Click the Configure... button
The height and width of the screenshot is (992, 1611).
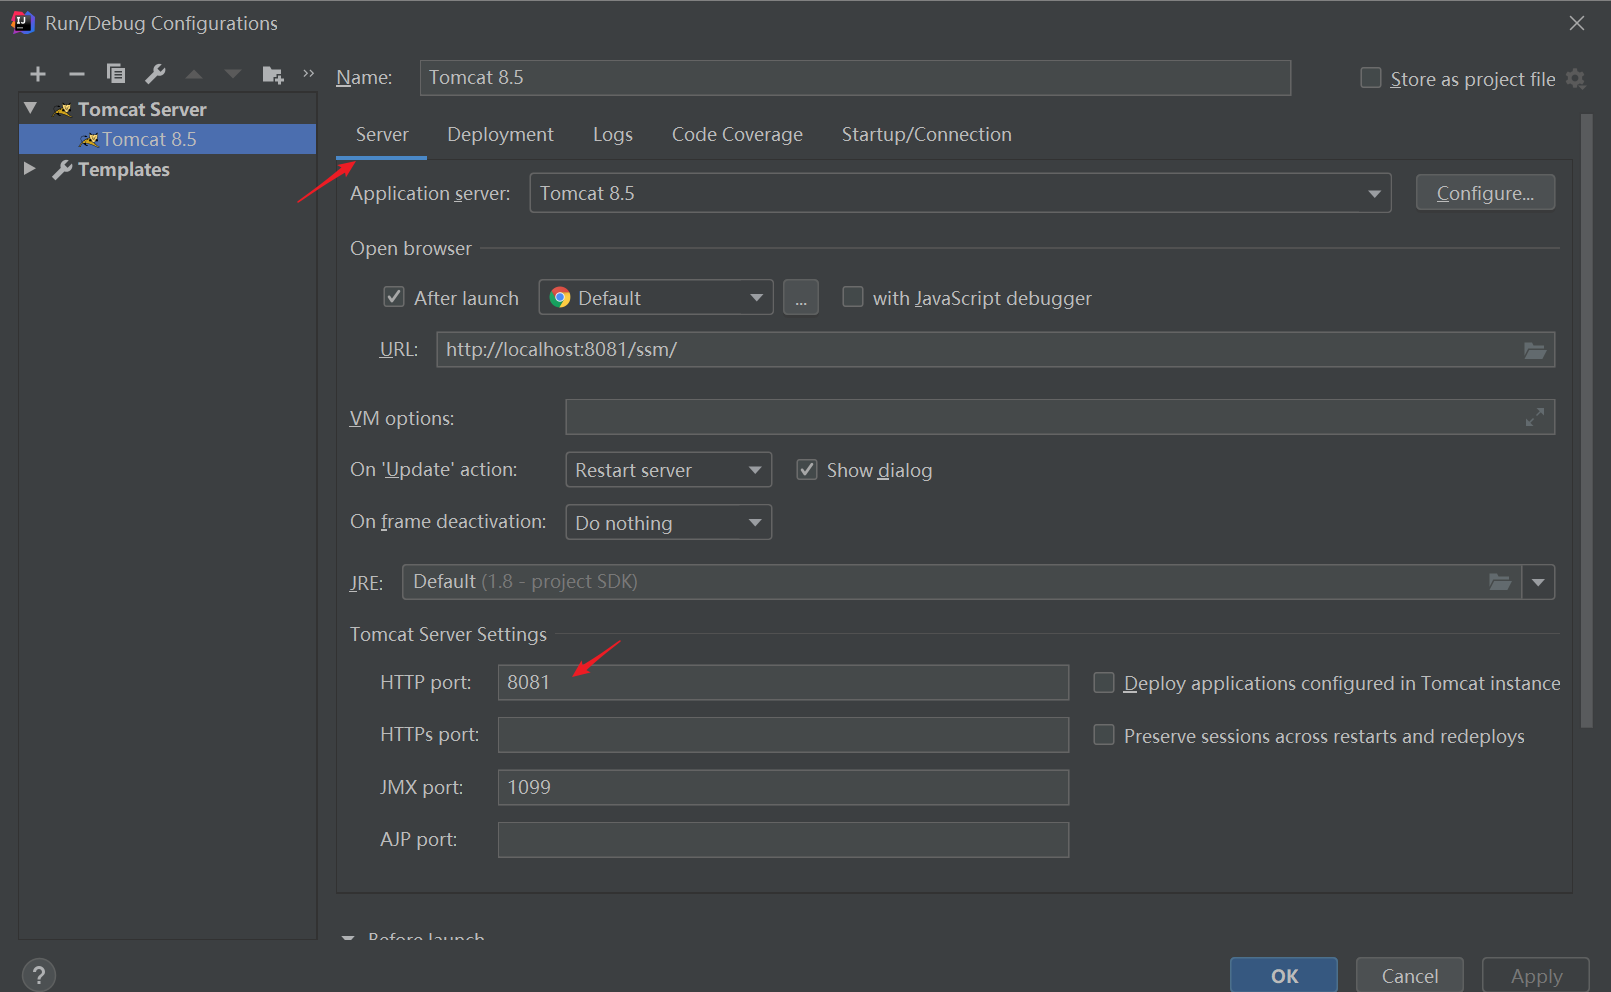point(1484,193)
